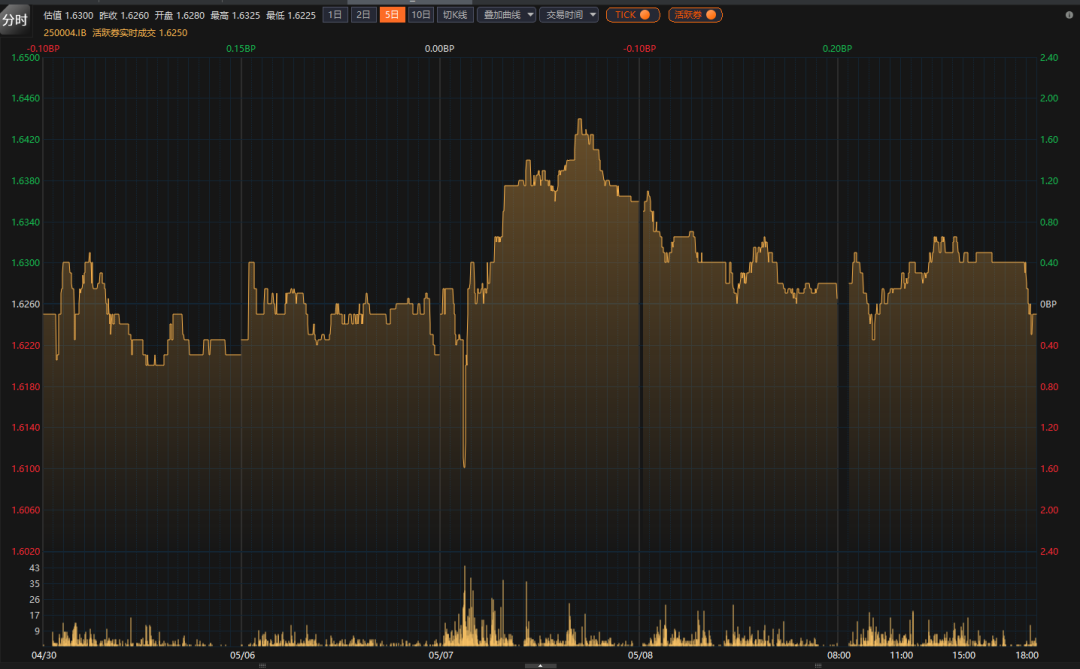Switch to the 10日 period view

coord(422,15)
